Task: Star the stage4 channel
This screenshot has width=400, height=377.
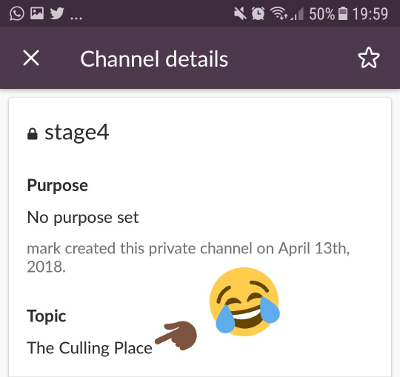Action: (x=368, y=58)
